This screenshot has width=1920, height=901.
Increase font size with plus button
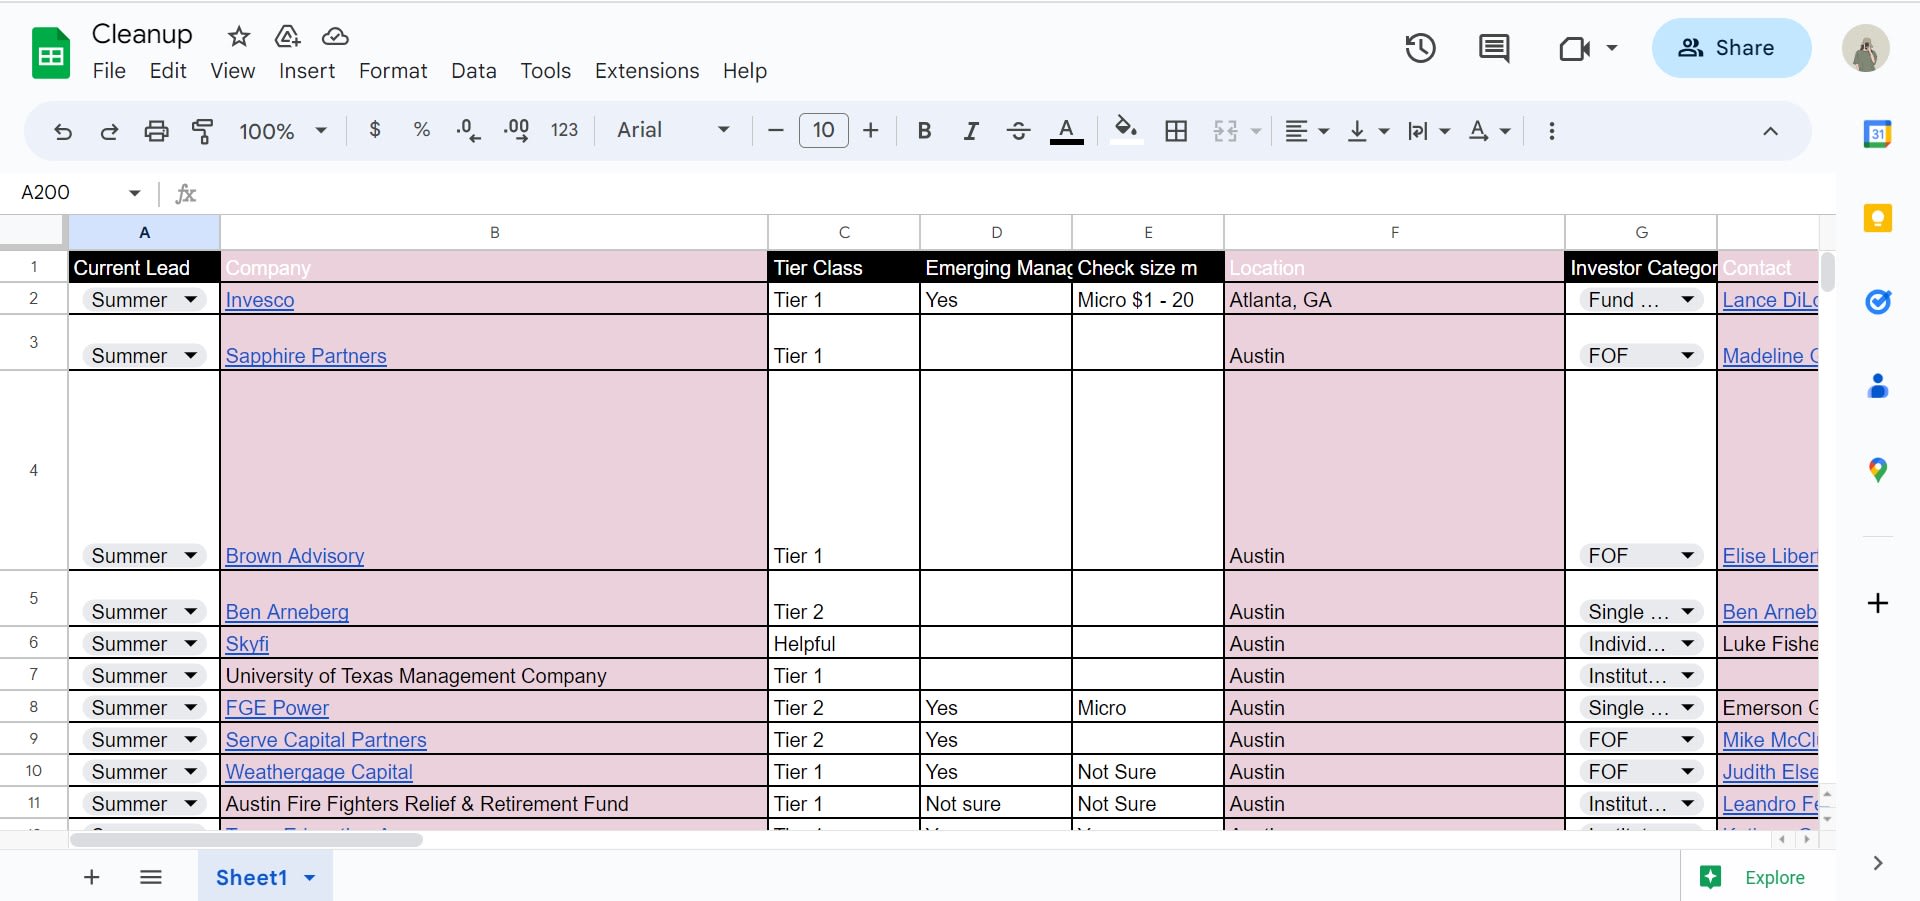pyautogui.click(x=870, y=130)
